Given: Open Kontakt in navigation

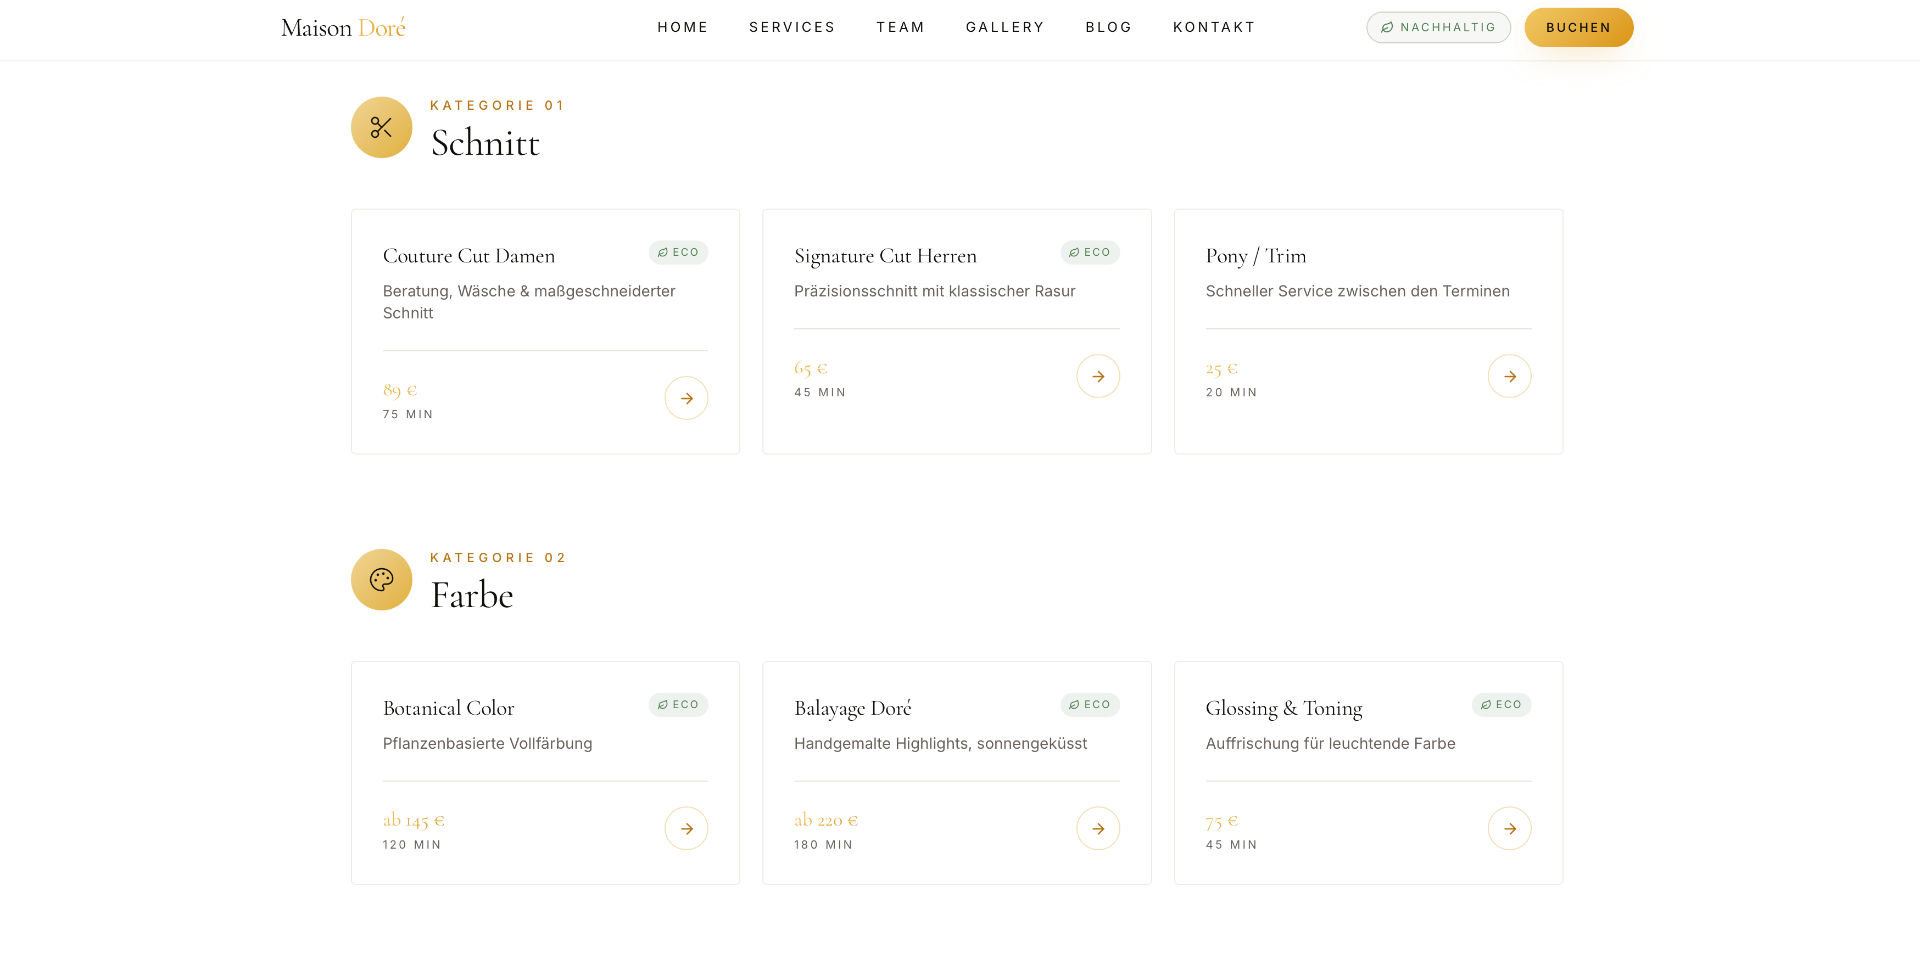Looking at the screenshot, I should (x=1214, y=27).
